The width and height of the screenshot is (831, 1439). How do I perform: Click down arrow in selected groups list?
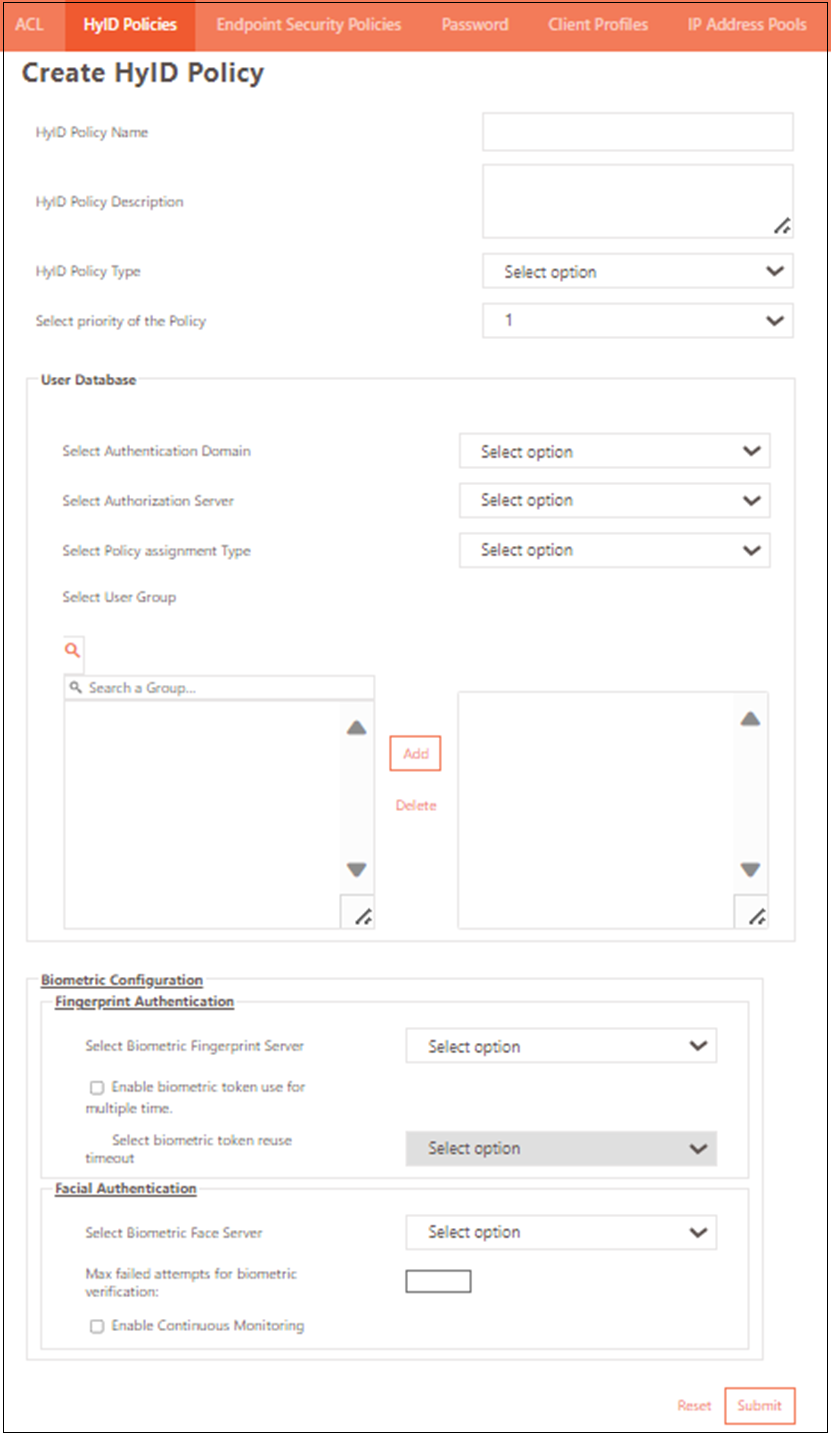pyautogui.click(x=750, y=869)
